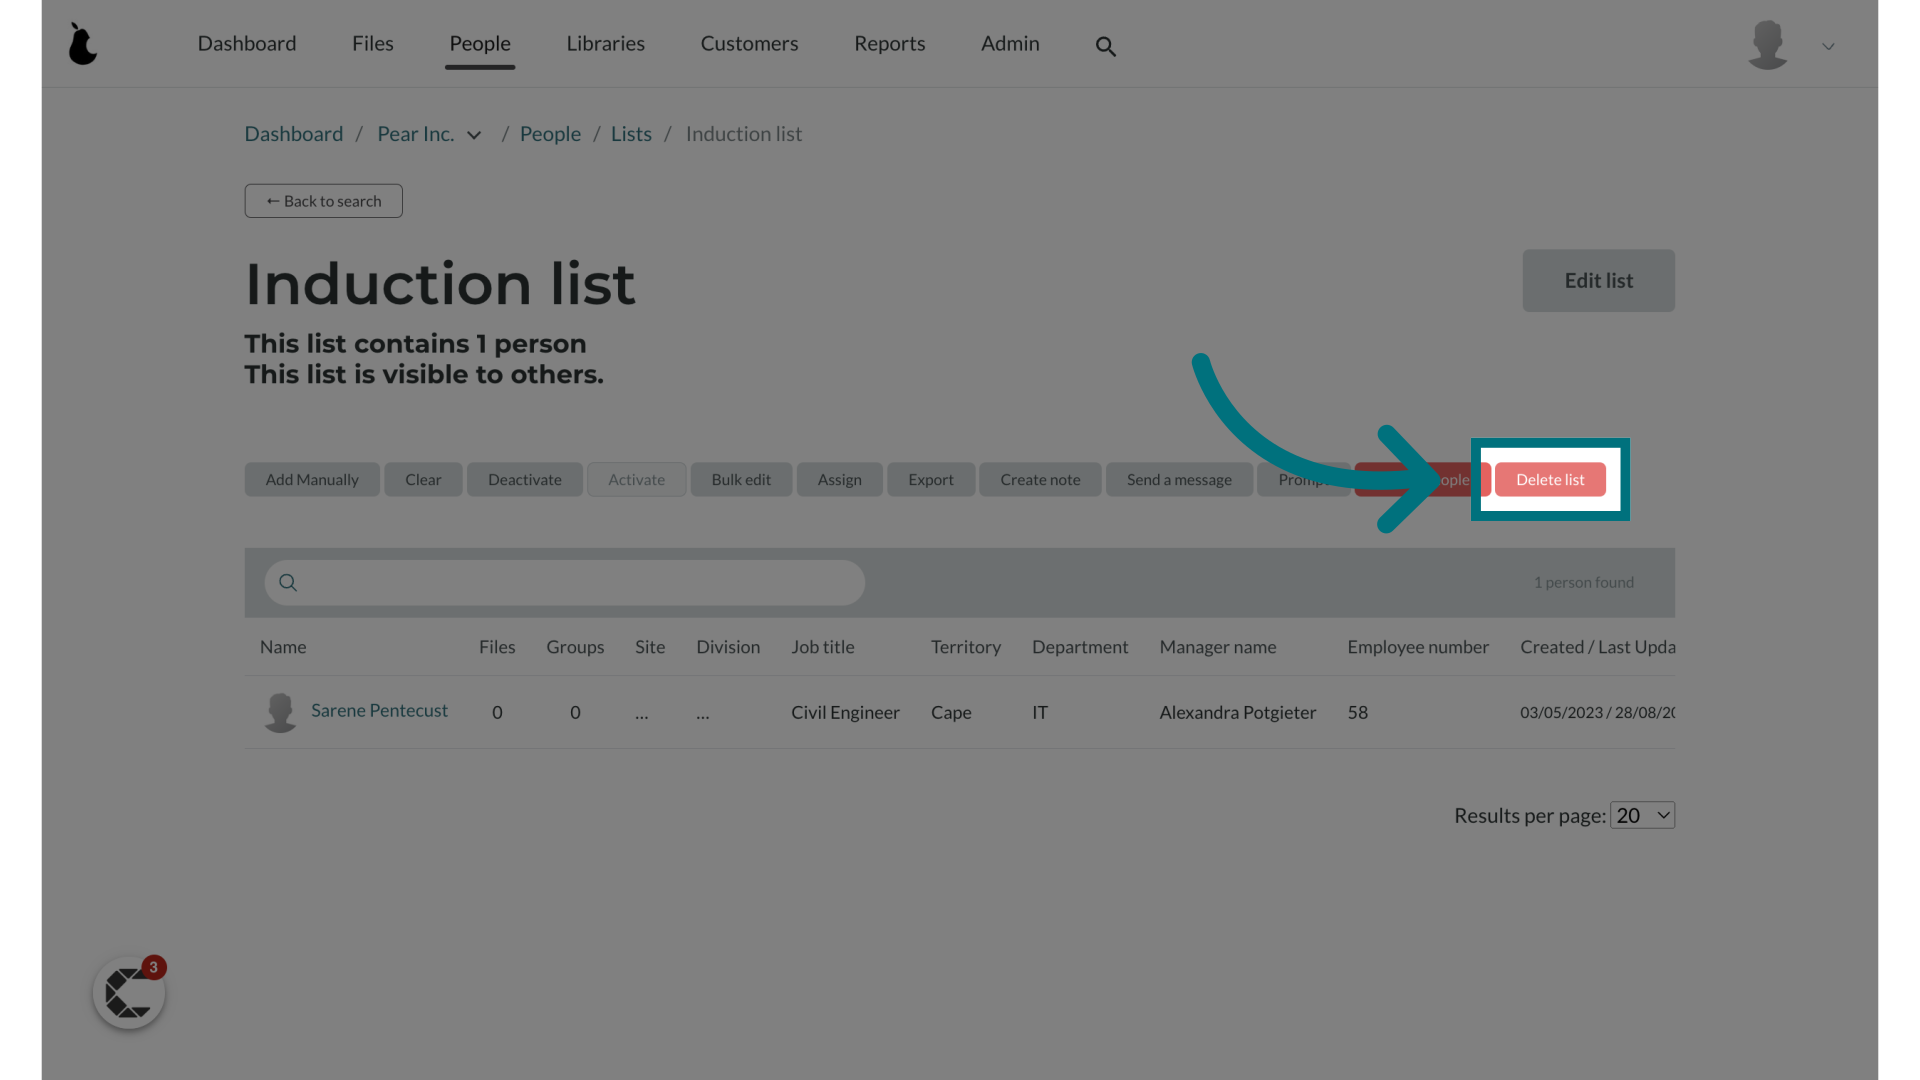Click Add Manually button
This screenshot has width=1920, height=1080.
click(x=312, y=480)
